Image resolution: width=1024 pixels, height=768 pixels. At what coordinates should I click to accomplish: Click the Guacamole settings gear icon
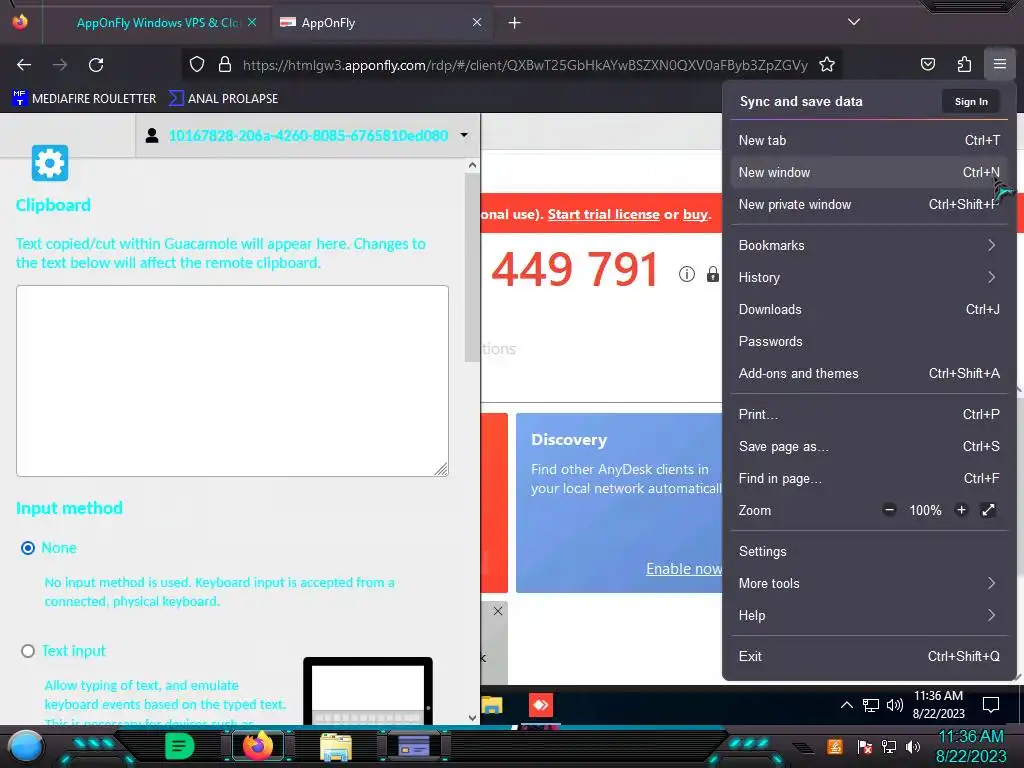[50, 163]
